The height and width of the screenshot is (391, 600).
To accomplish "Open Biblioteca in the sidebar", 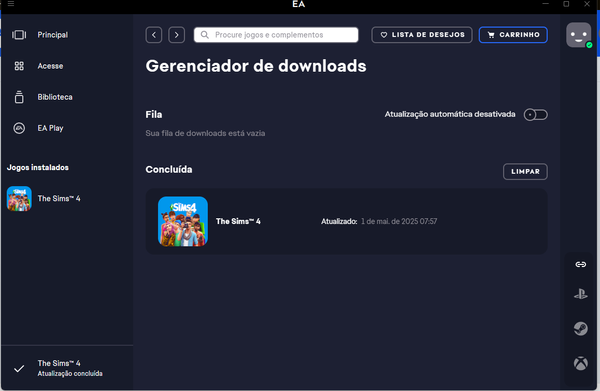I will coord(55,97).
